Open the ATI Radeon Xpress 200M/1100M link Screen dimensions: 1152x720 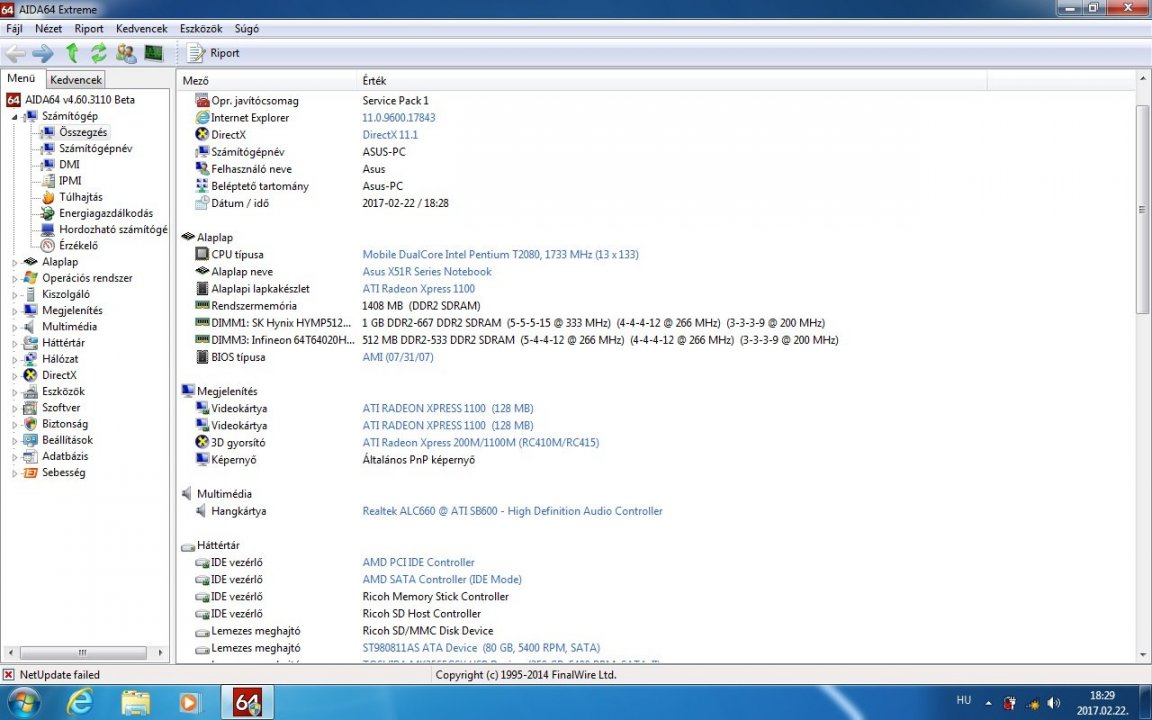tap(480, 442)
